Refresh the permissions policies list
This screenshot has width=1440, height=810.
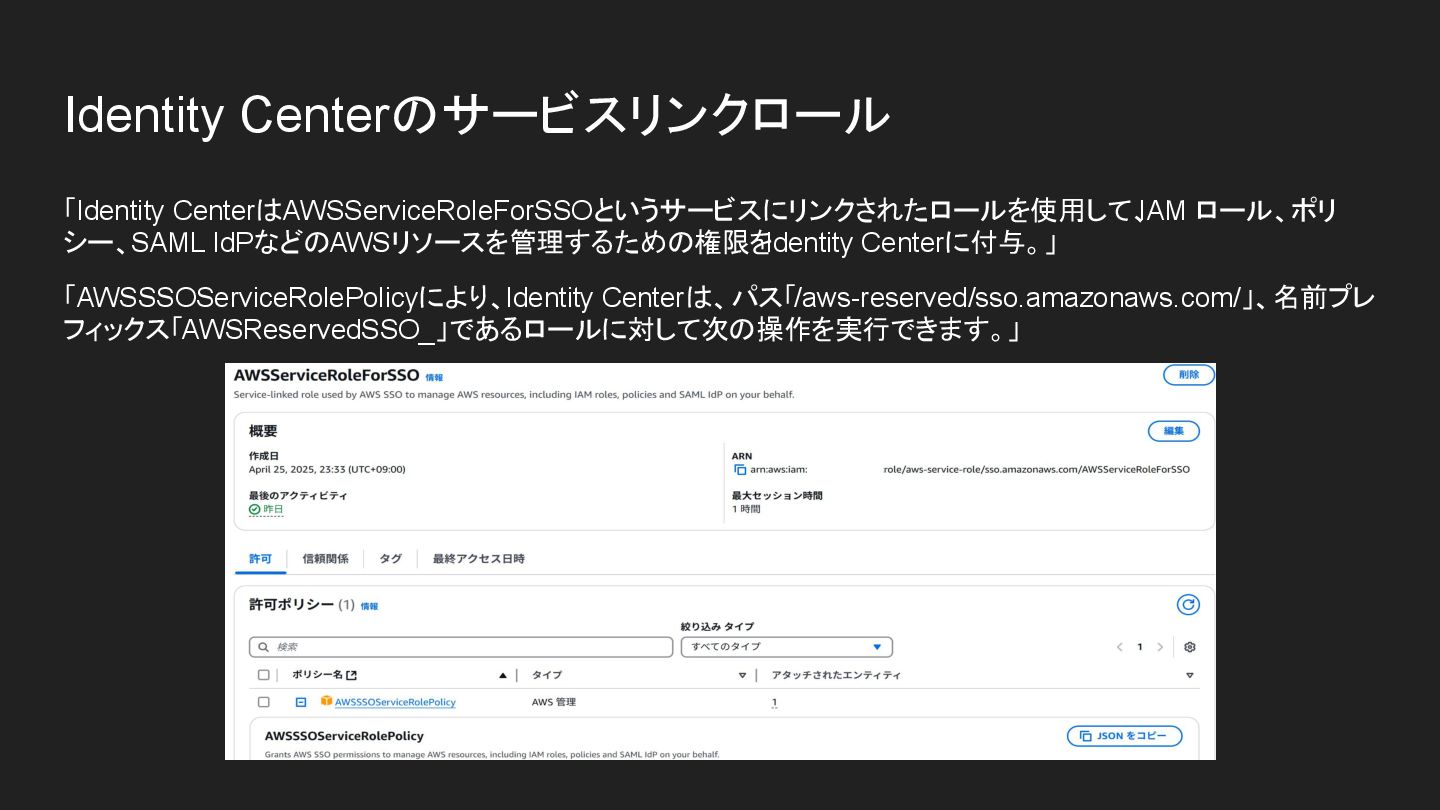tap(1187, 604)
